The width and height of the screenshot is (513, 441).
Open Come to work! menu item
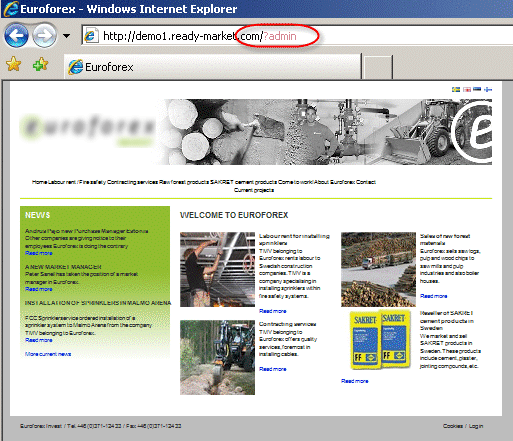click(x=296, y=182)
